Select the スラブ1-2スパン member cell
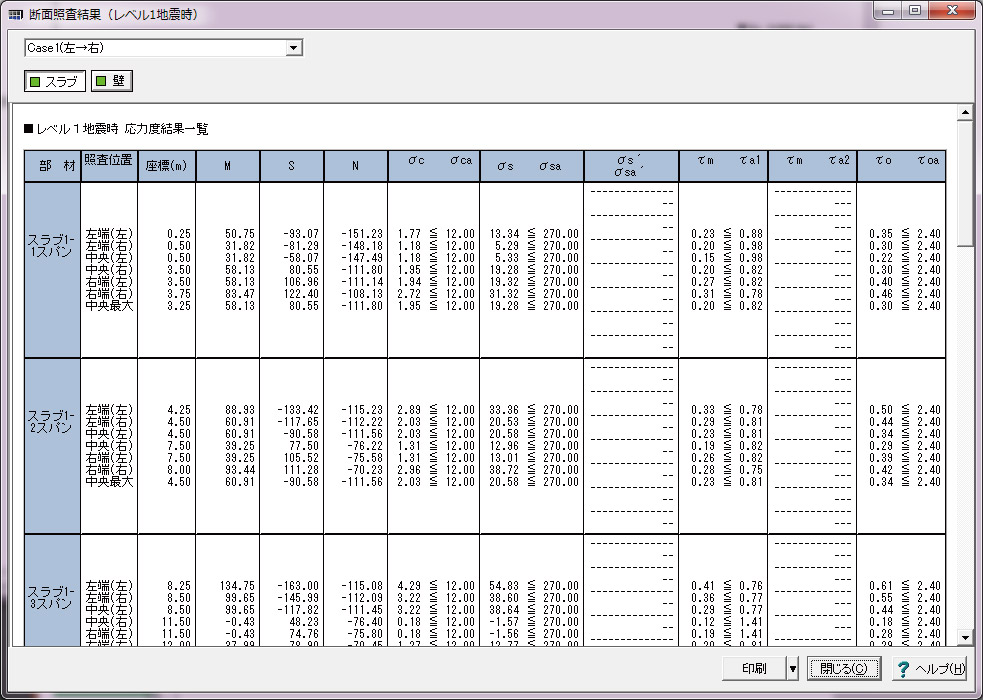This screenshot has height=700, width=983. click(x=53, y=446)
